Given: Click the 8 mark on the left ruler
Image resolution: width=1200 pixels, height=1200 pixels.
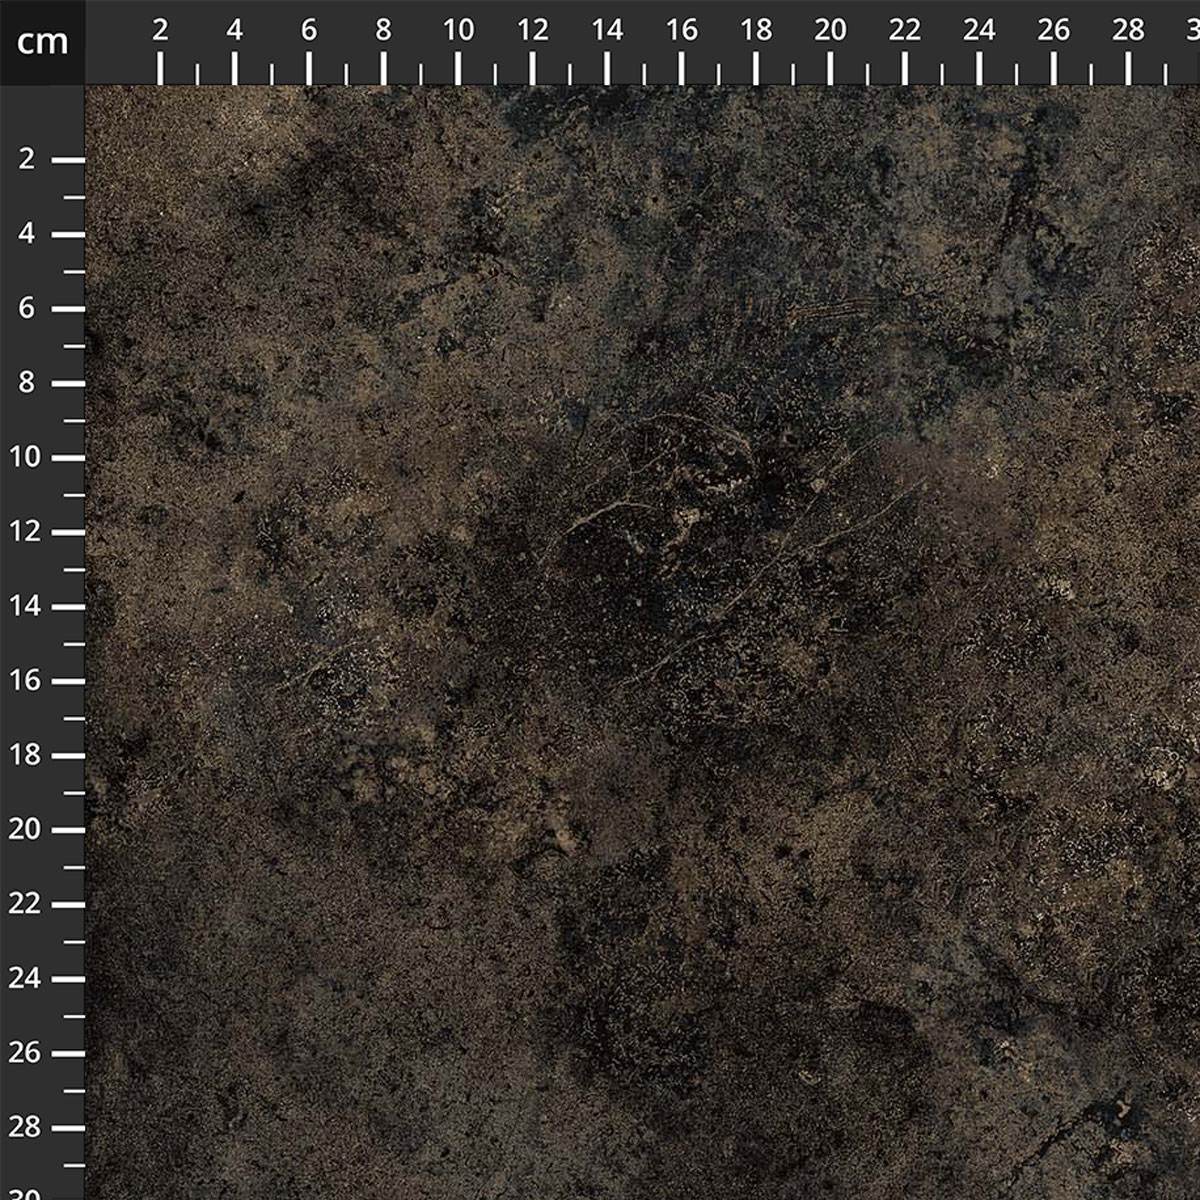Looking at the screenshot, I should coord(28,383).
